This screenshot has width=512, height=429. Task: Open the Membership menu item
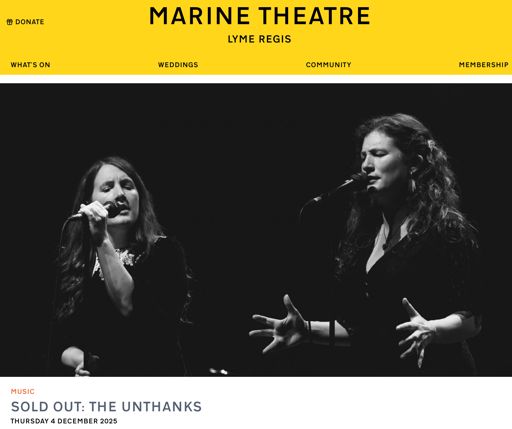coord(484,65)
